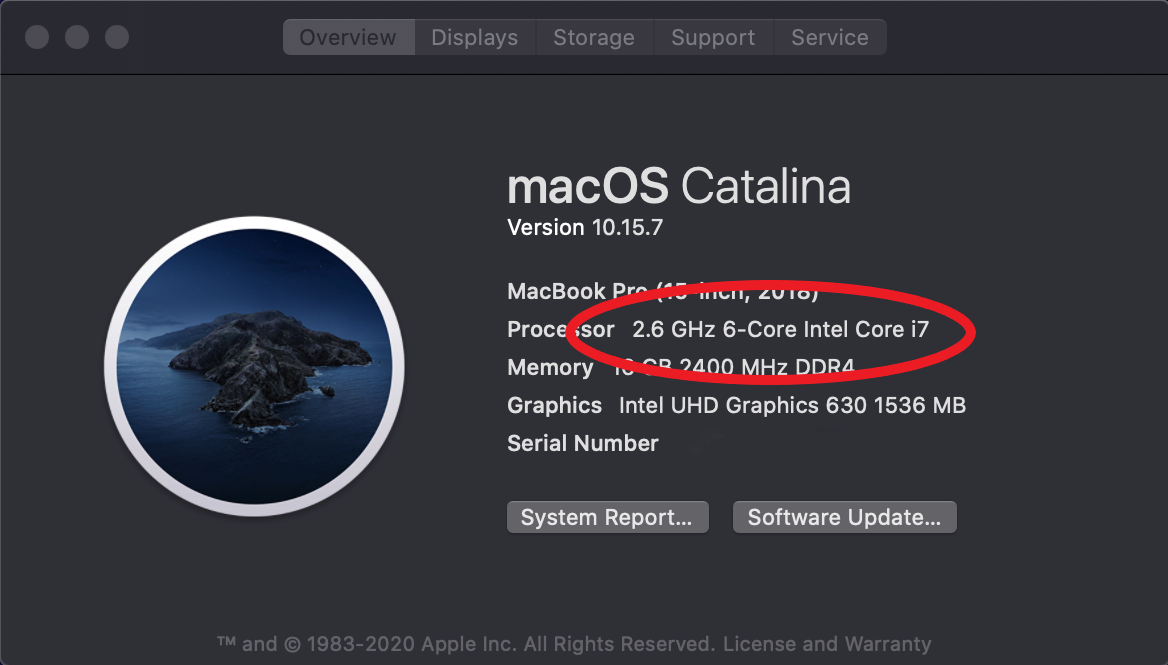Click the zoom window control button
1168x665 pixels.
click(x=117, y=37)
